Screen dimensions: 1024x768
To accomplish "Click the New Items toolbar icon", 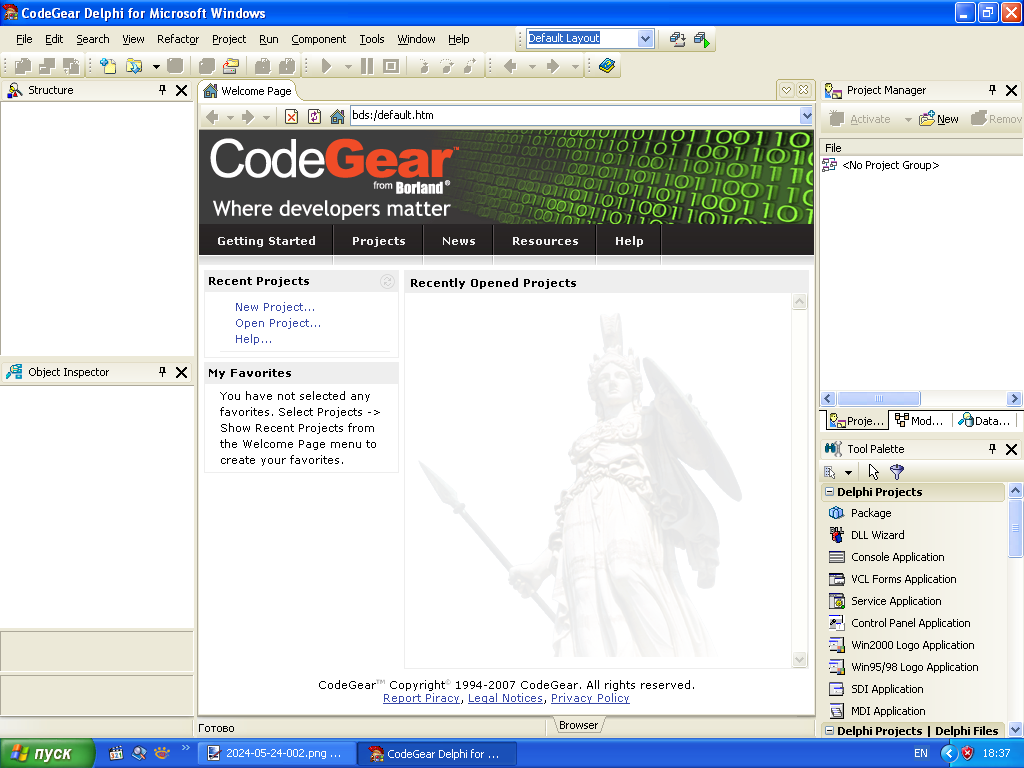I will (108, 66).
